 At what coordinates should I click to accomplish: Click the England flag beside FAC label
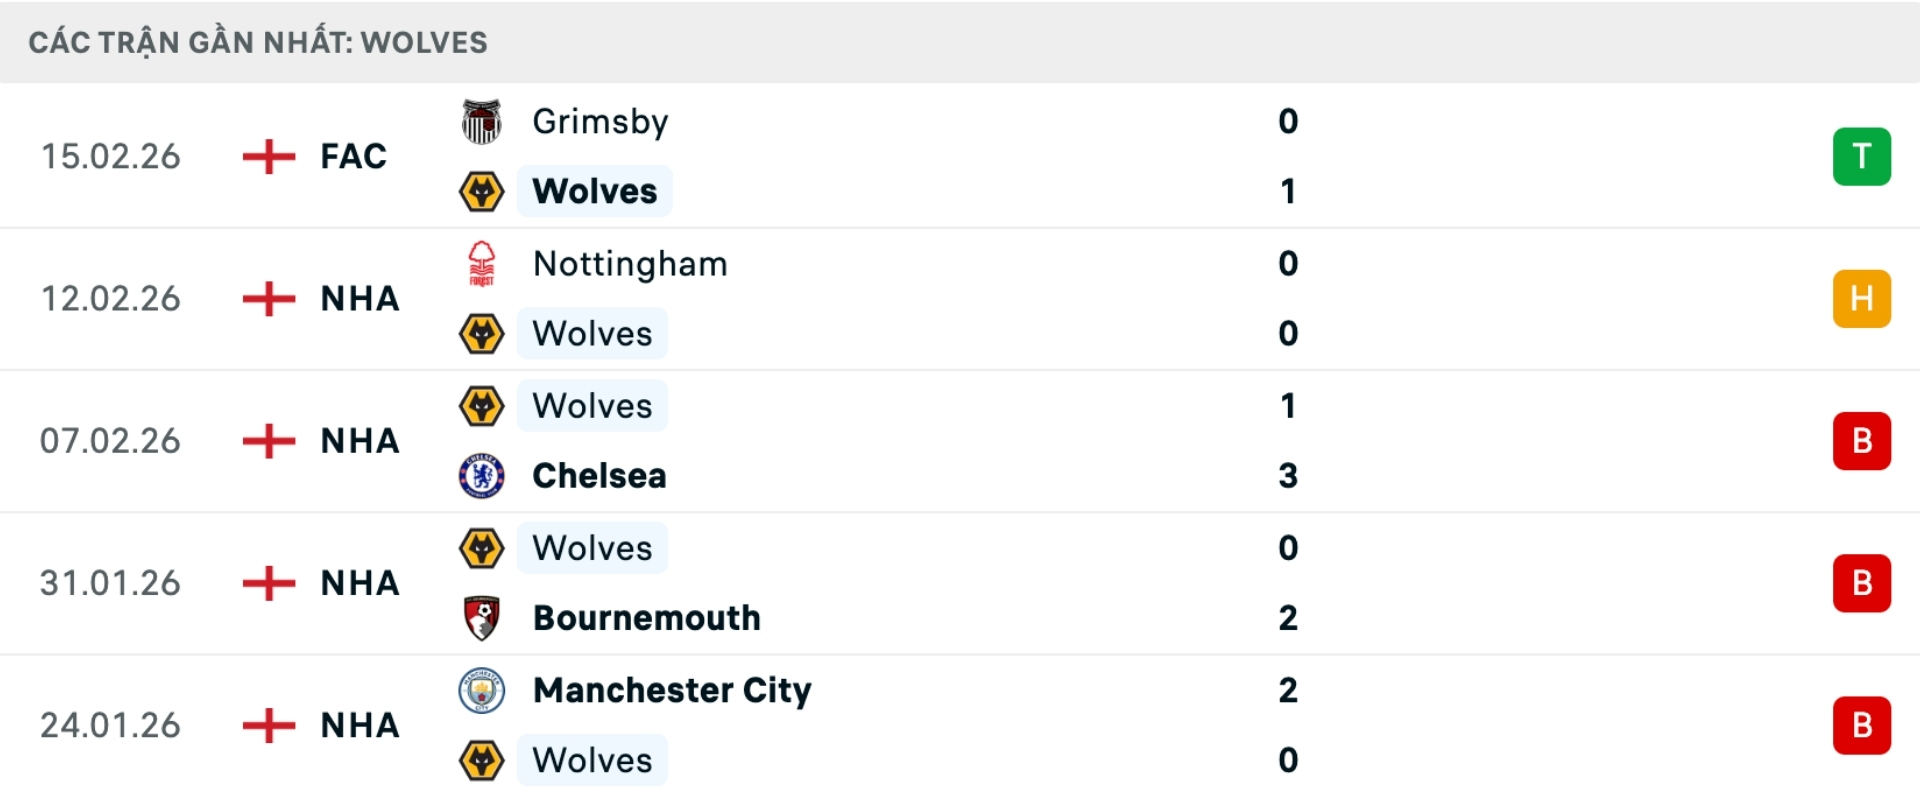click(268, 156)
